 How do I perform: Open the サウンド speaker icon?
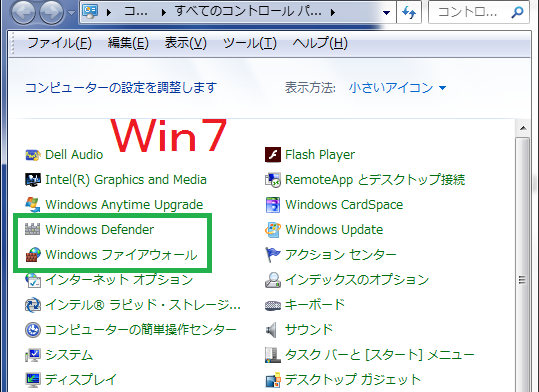click(x=272, y=329)
